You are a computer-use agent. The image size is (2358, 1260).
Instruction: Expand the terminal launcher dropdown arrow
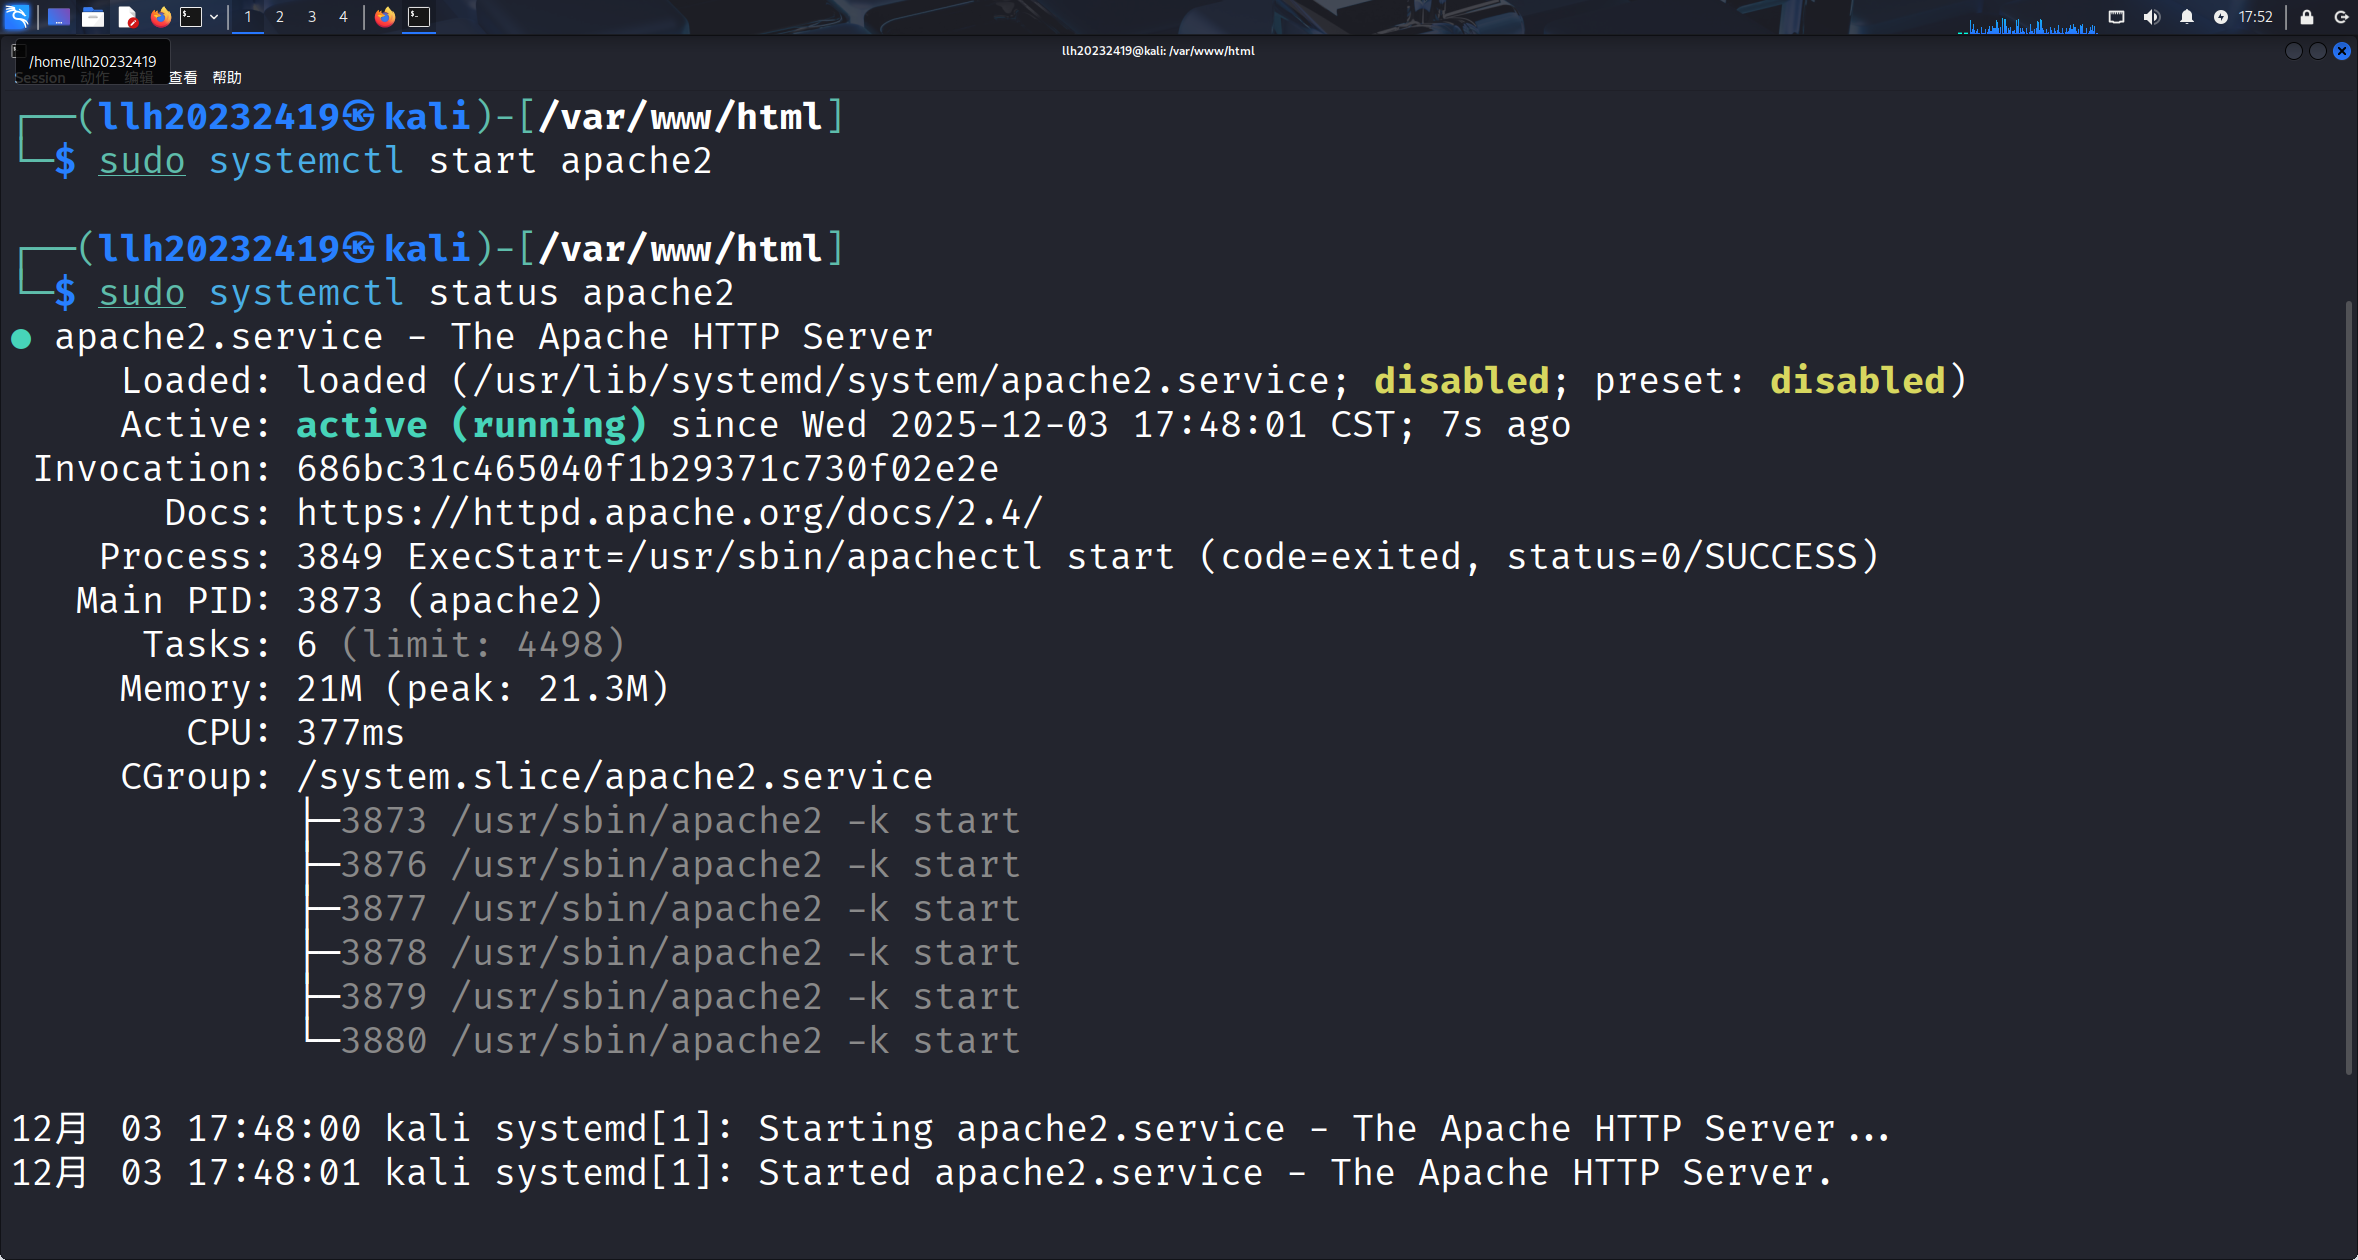[x=214, y=16]
